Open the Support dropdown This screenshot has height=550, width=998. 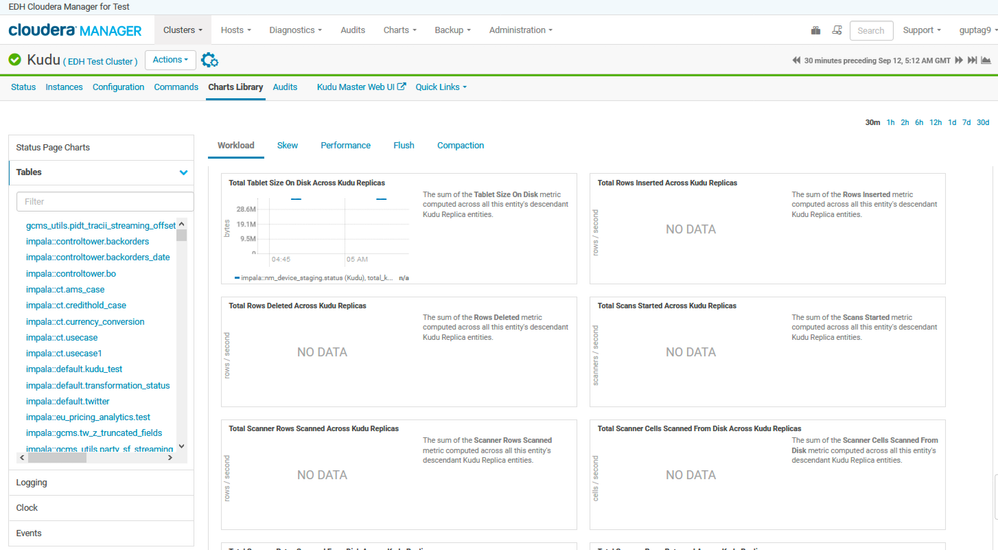point(922,30)
